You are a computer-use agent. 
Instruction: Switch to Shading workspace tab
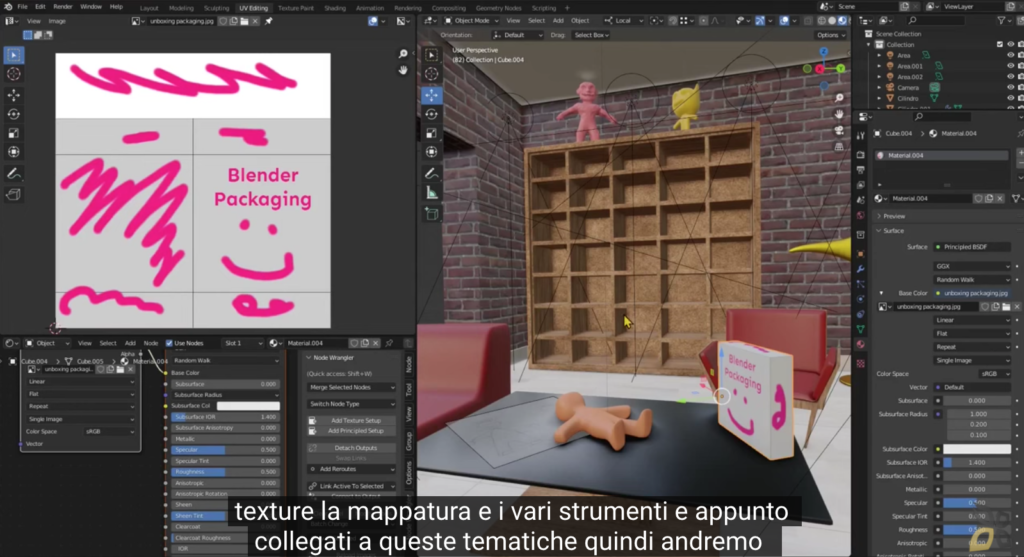click(x=335, y=8)
